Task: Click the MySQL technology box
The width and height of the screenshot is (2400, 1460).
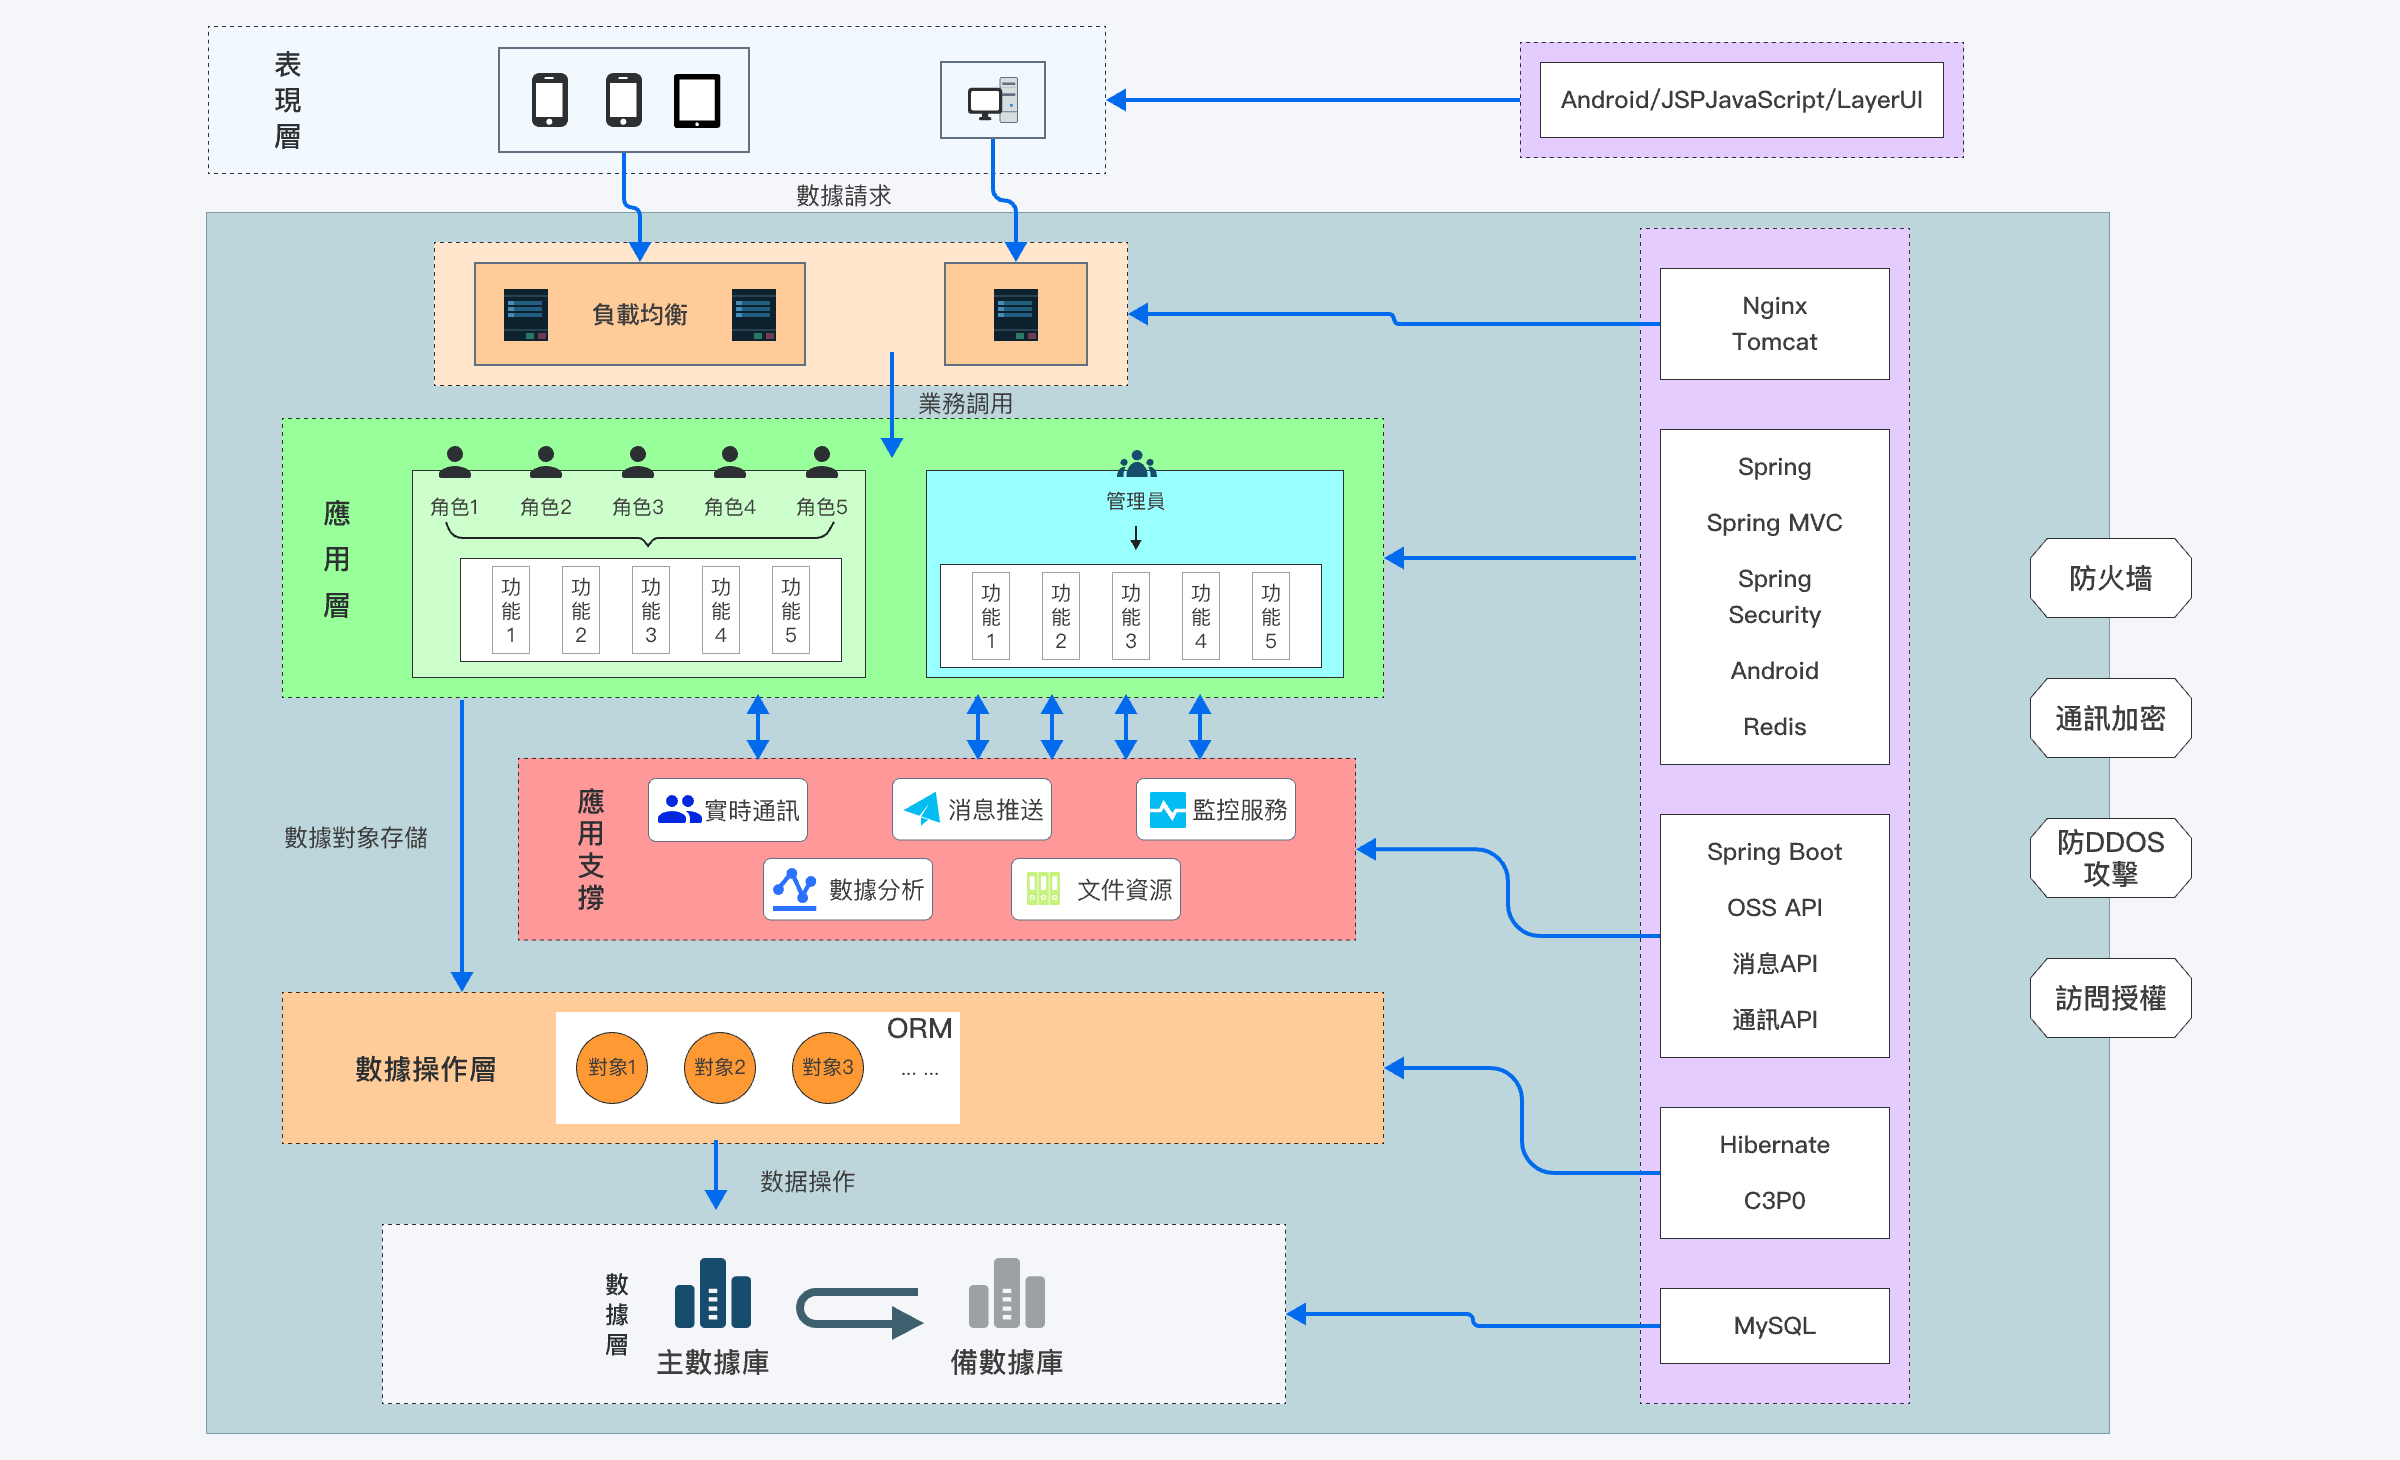Action: (1775, 1326)
